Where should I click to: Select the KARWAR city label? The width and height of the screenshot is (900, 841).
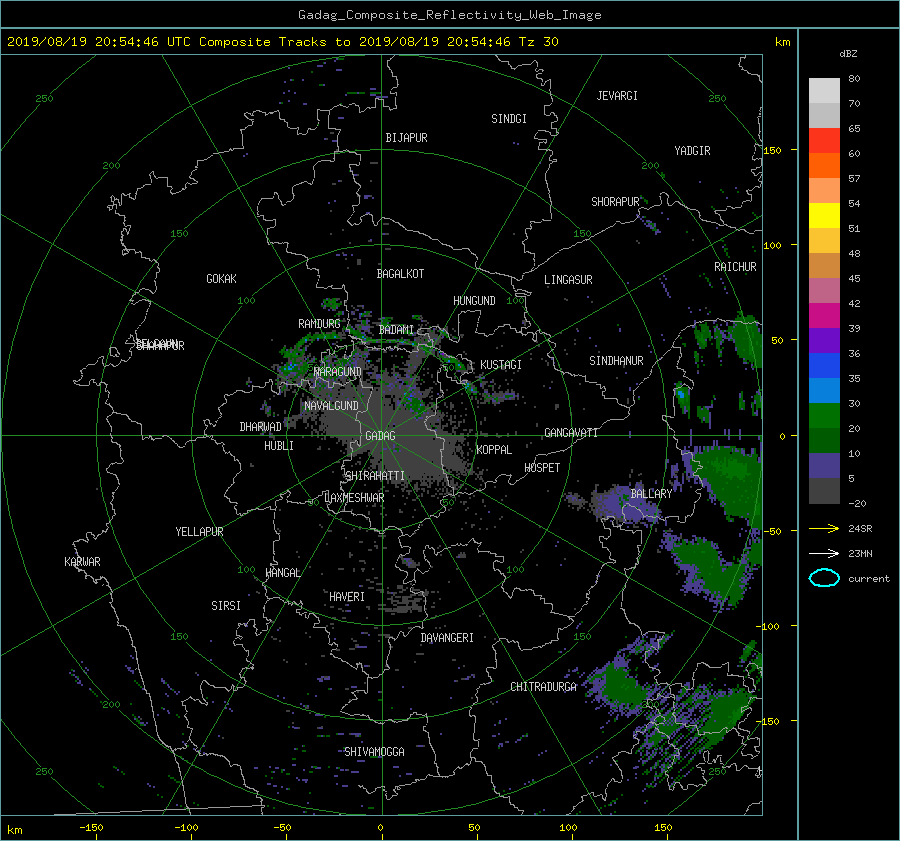82,562
